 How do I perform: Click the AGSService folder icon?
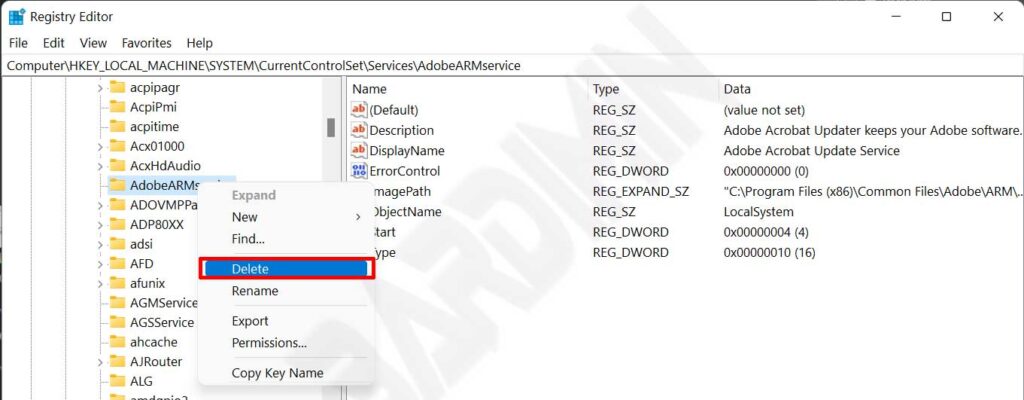pyautogui.click(x=117, y=322)
